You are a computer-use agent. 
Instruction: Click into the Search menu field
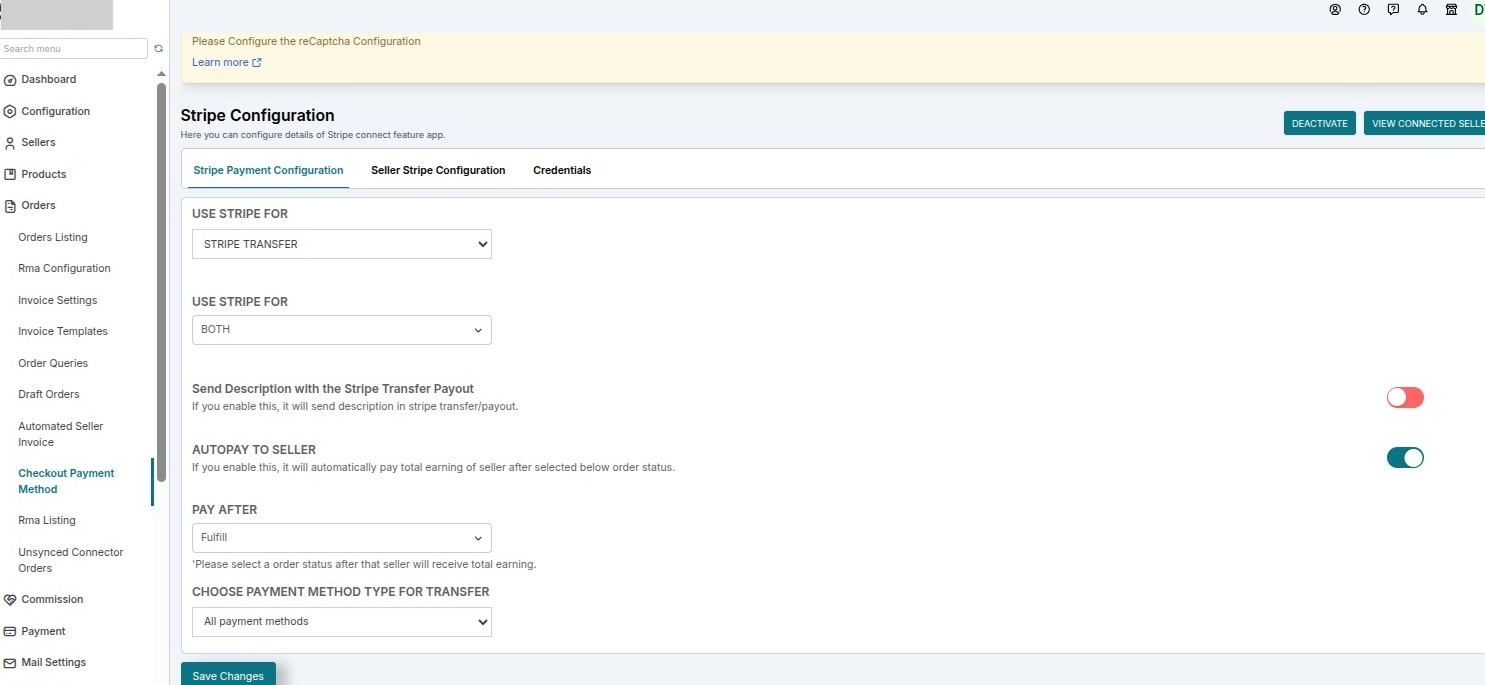pyautogui.click(x=74, y=48)
